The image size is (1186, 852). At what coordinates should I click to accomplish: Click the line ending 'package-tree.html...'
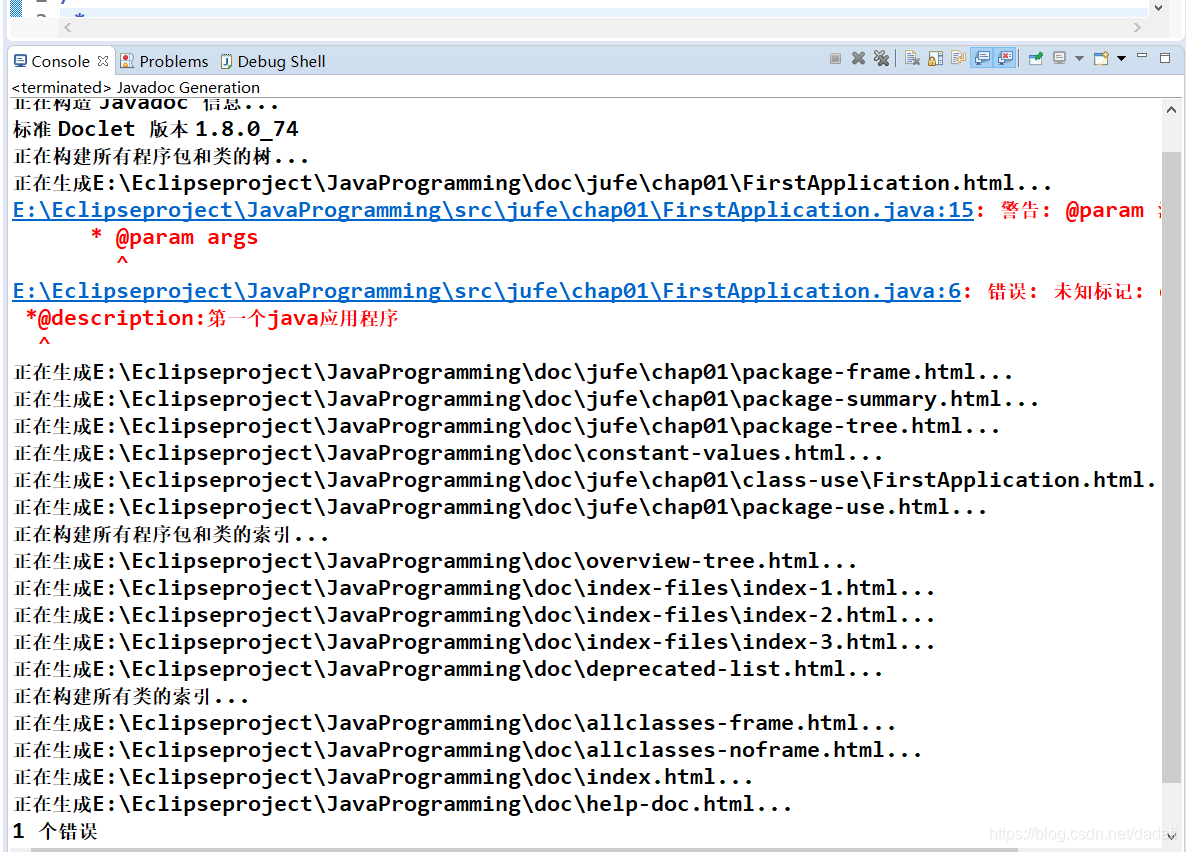pyautogui.click(x=506, y=427)
